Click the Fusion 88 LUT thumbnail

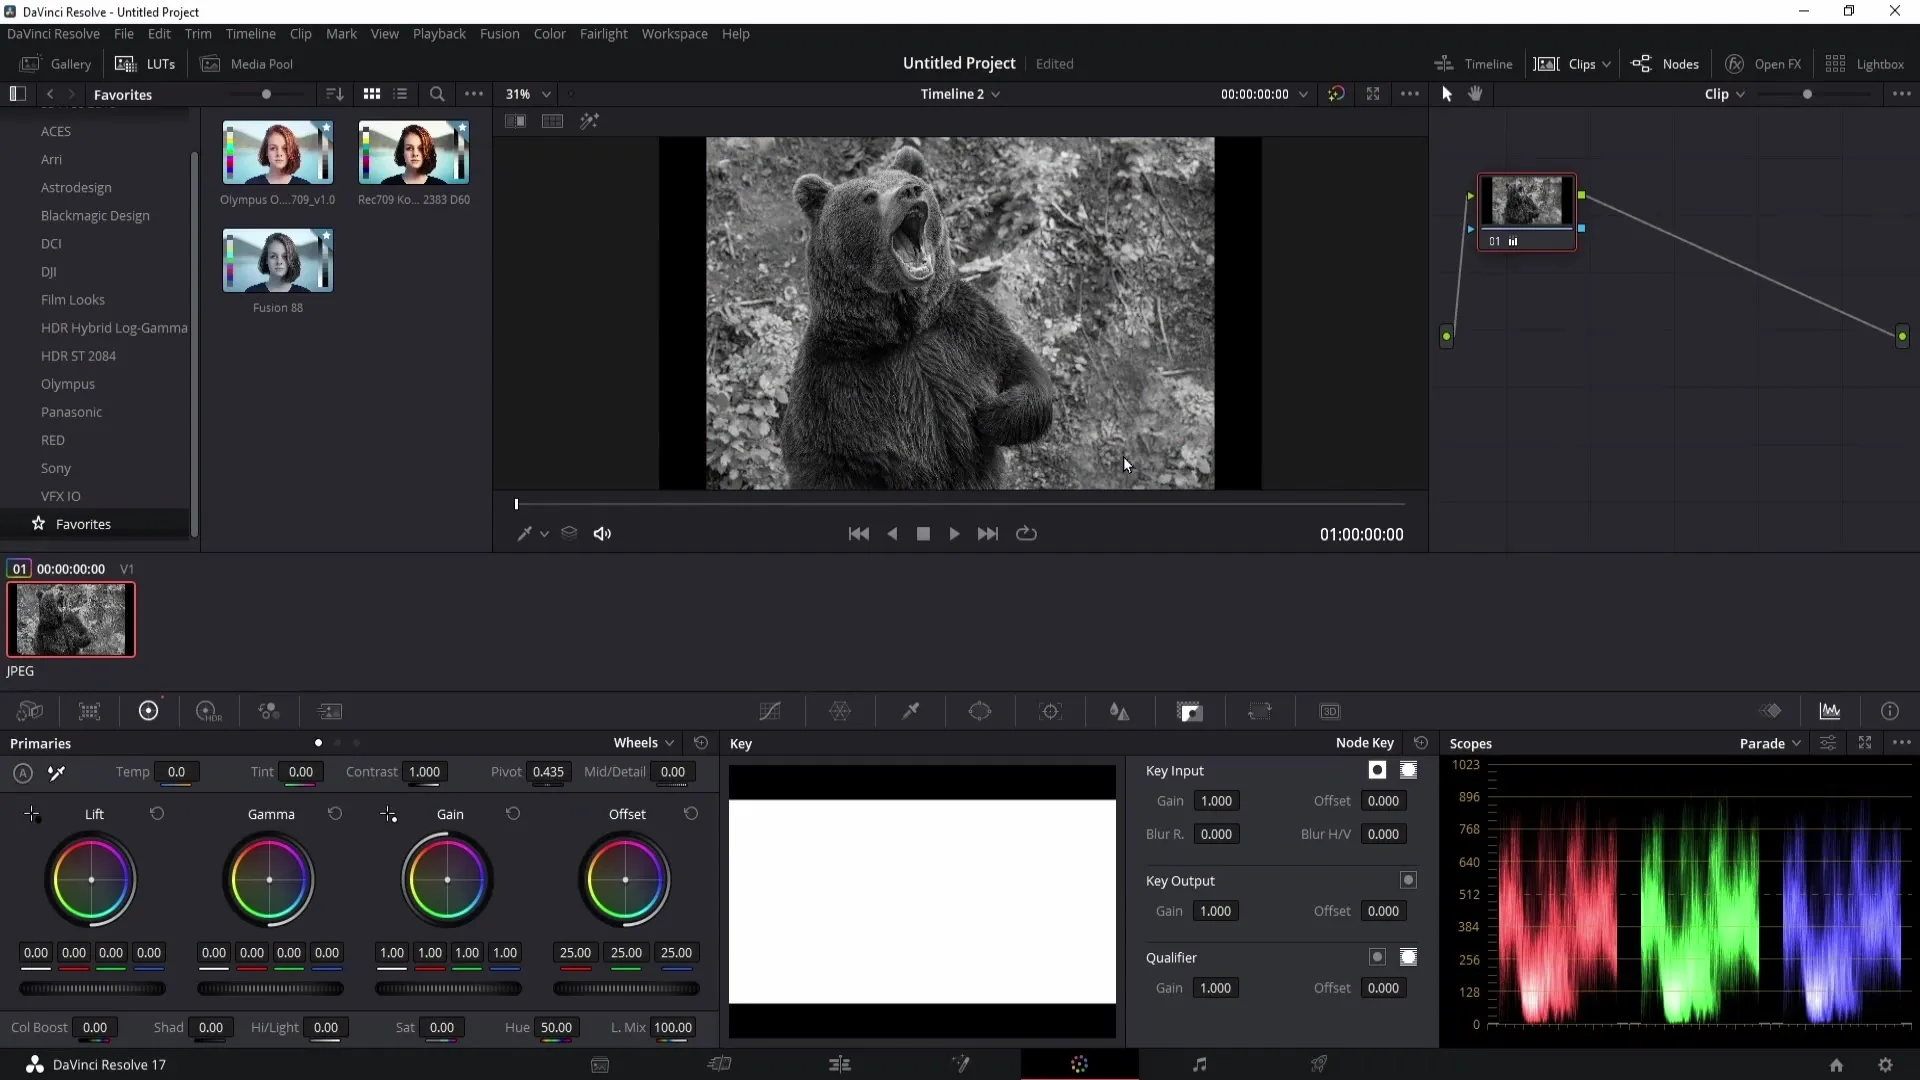pos(278,261)
